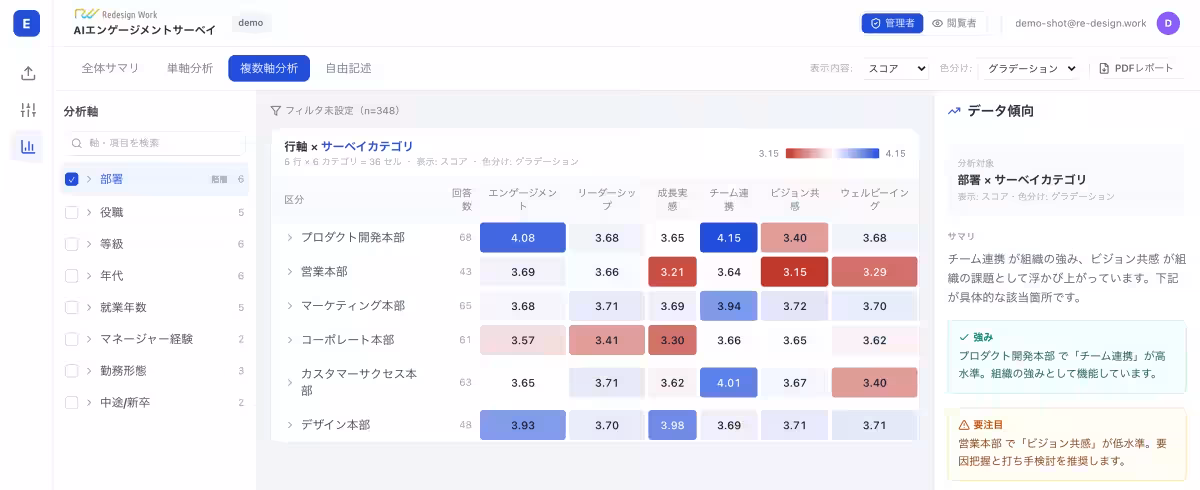
Task: Click the checkmark icon beside 強み
Action: [x=964, y=337]
